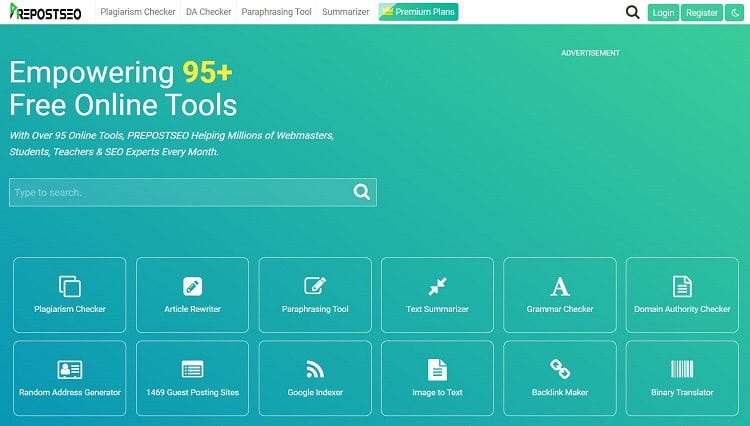Open the Google Indexer card label
750x426 pixels.
(315, 392)
